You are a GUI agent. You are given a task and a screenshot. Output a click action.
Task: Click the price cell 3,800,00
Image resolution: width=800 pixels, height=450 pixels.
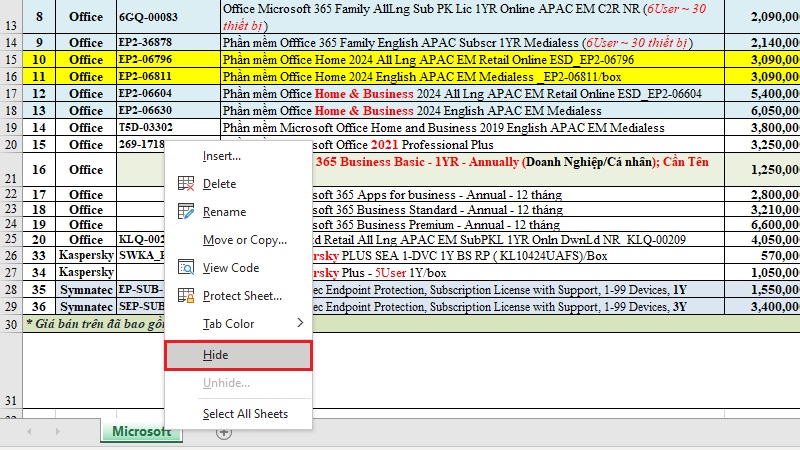762,128
